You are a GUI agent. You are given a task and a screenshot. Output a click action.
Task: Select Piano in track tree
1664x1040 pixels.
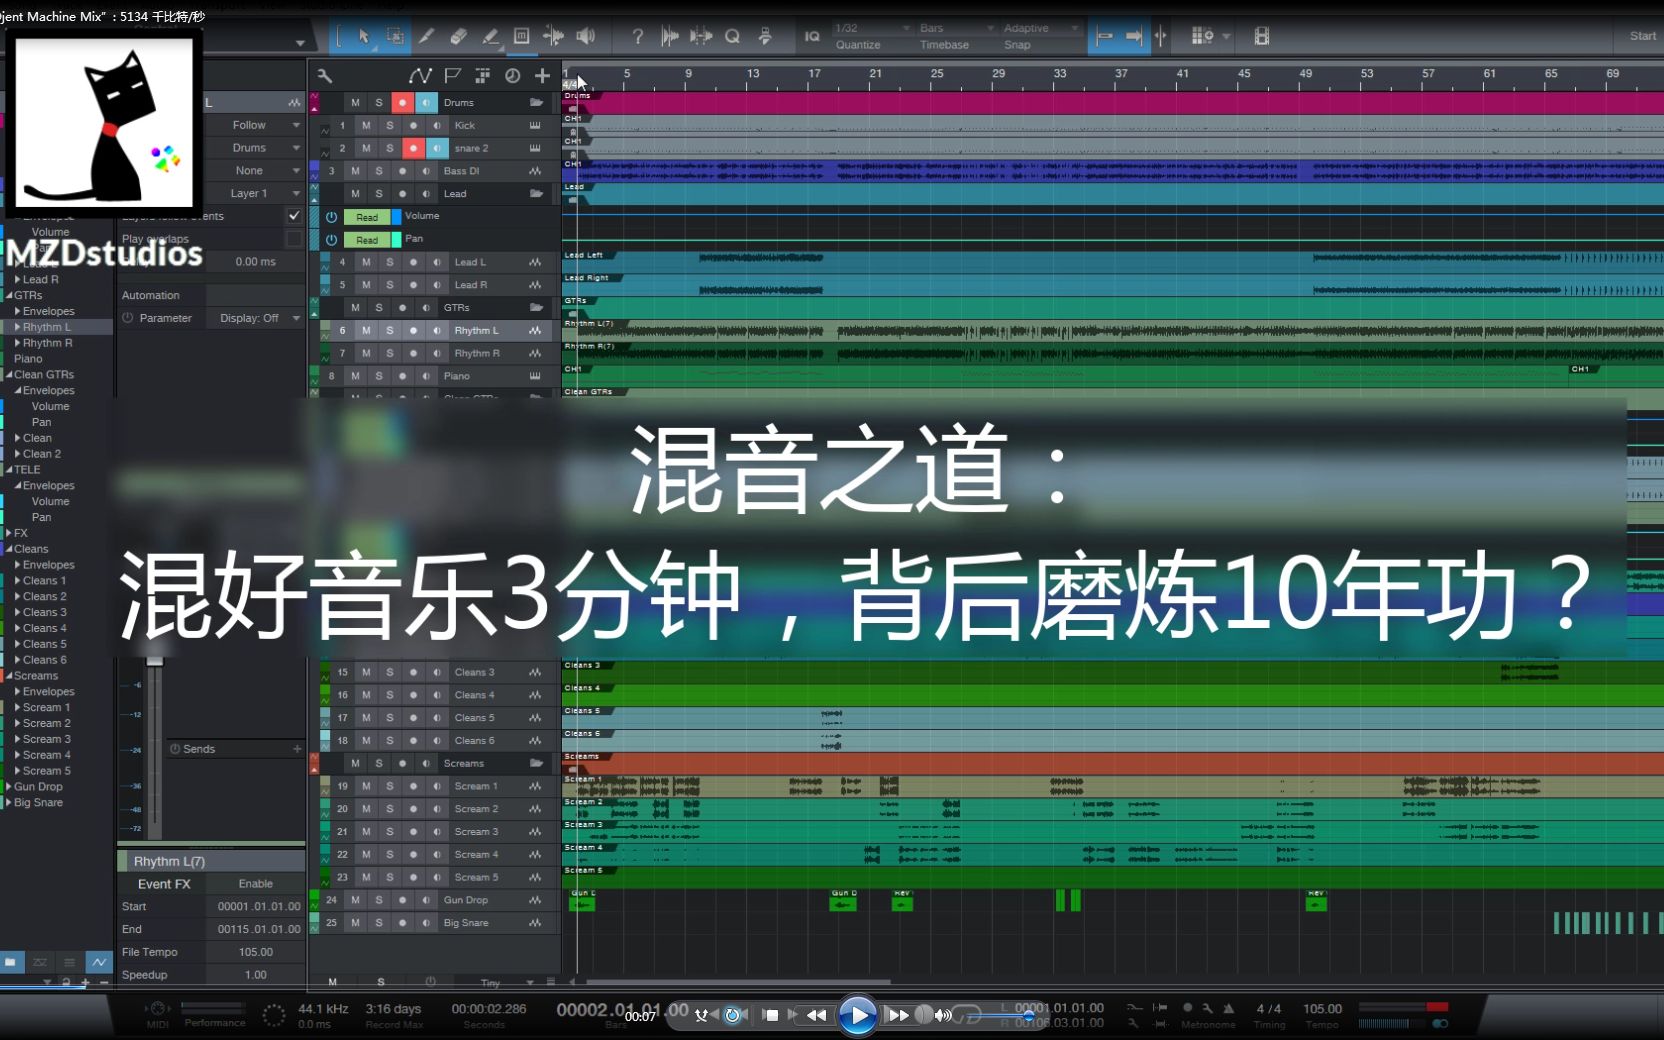click(x=28, y=359)
